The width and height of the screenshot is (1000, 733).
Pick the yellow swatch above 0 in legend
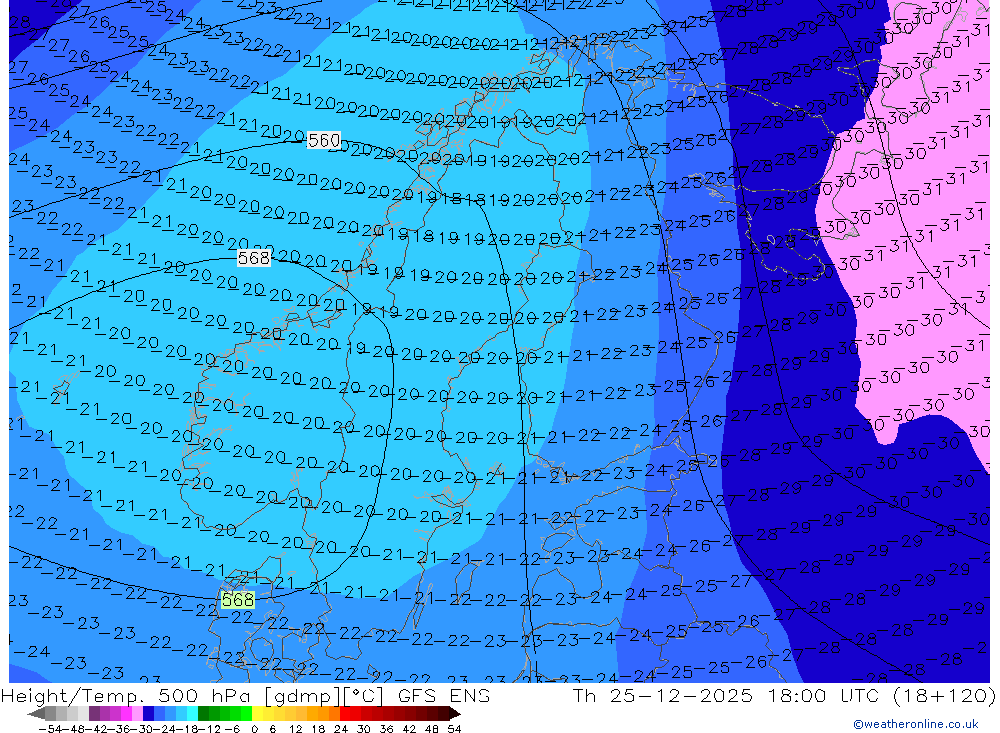point(257,713)
